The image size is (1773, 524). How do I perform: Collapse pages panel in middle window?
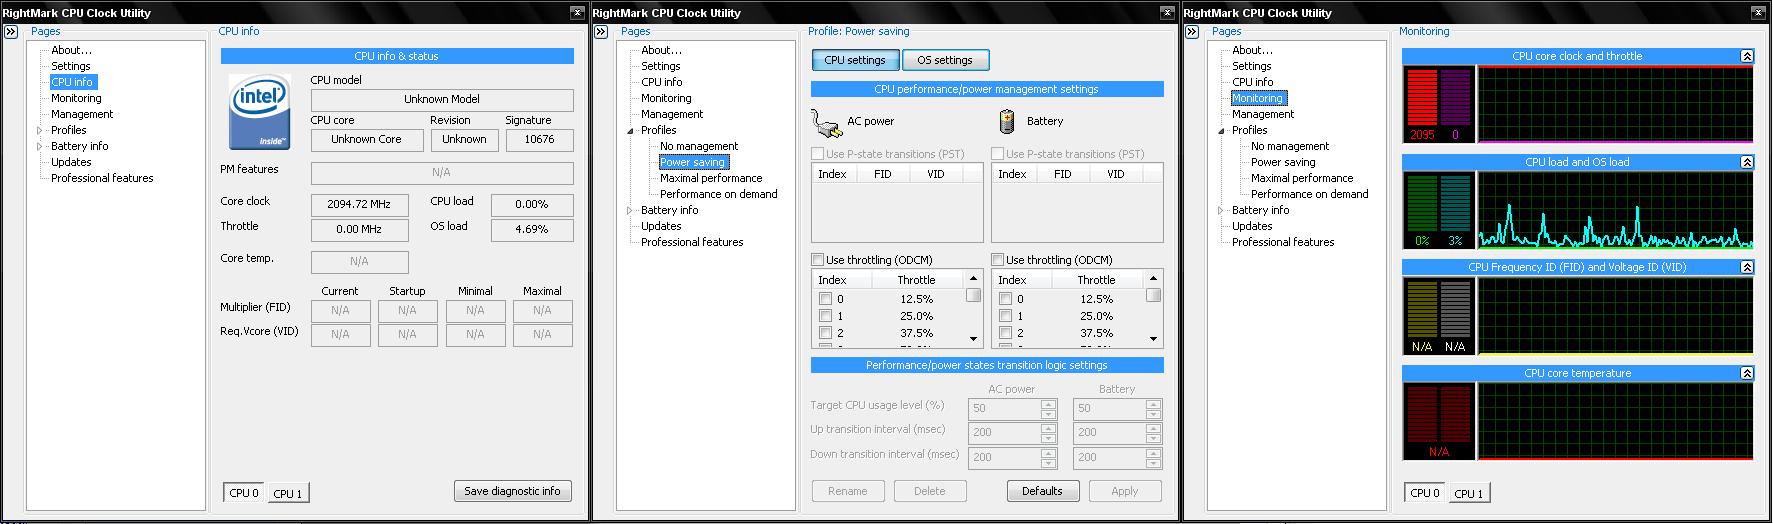602,32
